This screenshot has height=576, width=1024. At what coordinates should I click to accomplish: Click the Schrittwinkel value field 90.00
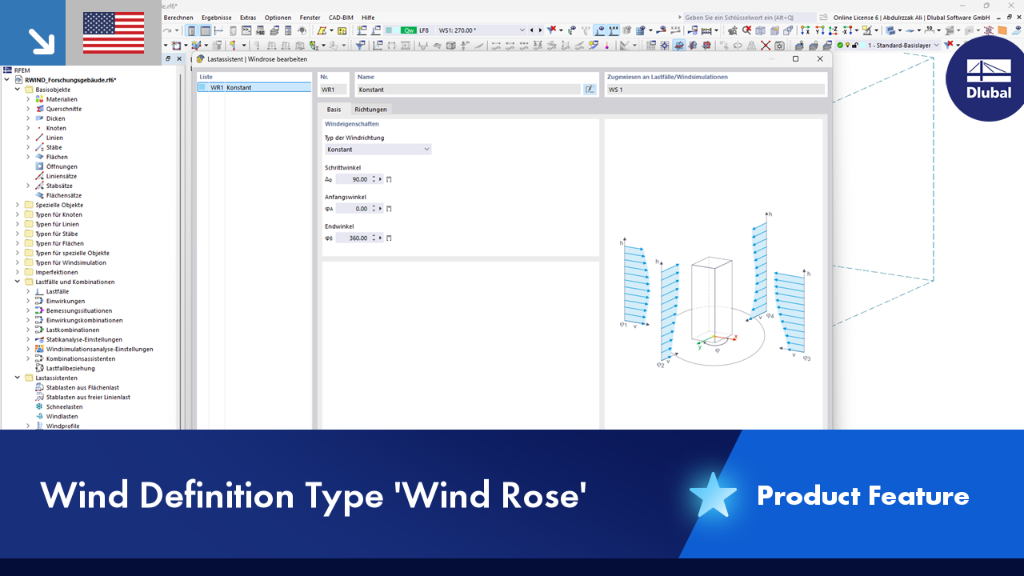[x=353, y=179]
